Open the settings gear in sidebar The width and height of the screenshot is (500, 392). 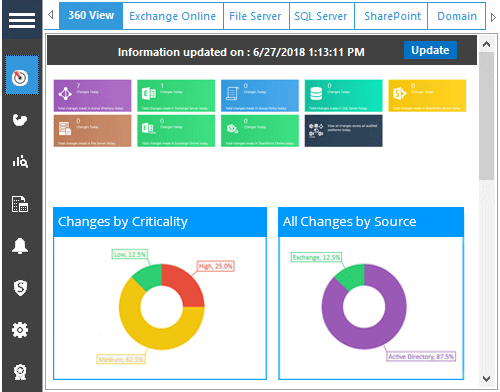(x=20, y=330)
